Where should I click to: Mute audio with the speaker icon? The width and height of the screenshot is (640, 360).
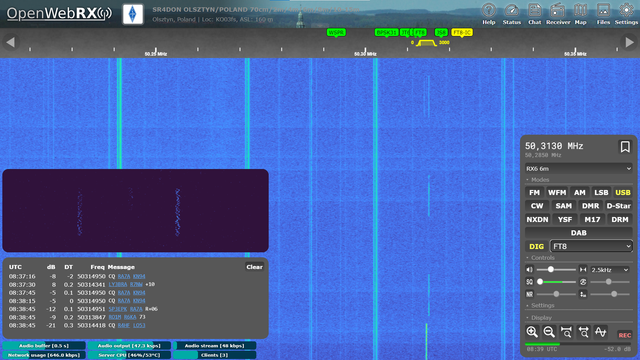click(x=529, y=269)
